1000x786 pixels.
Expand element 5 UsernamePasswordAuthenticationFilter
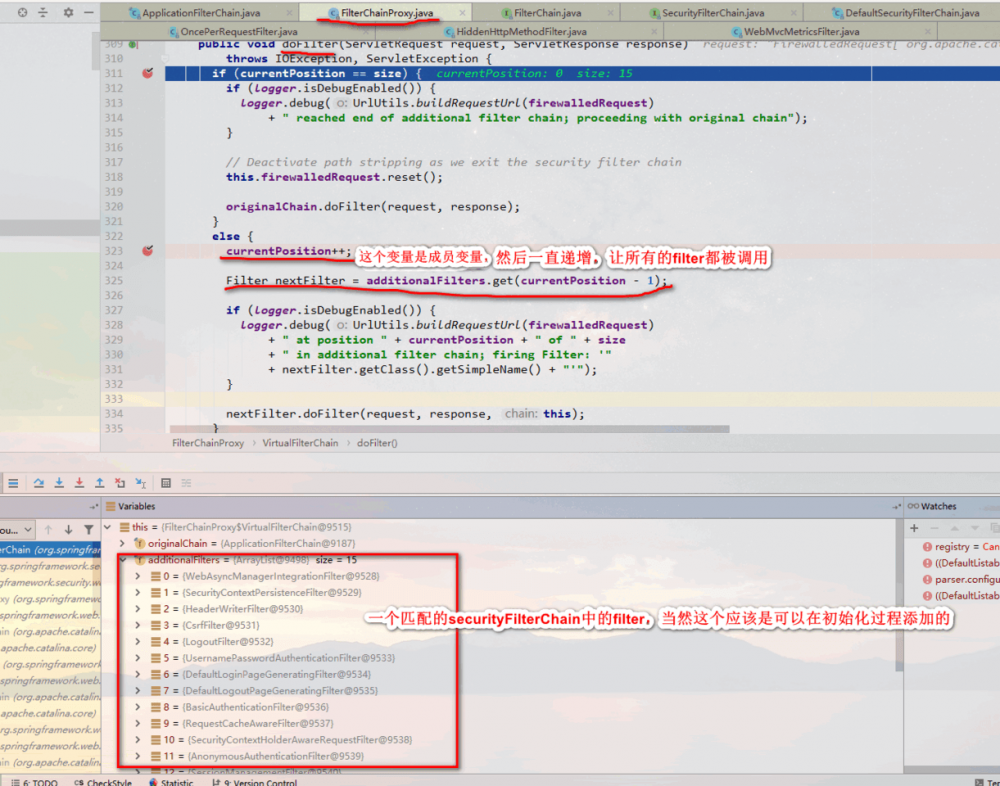point(137,658)
